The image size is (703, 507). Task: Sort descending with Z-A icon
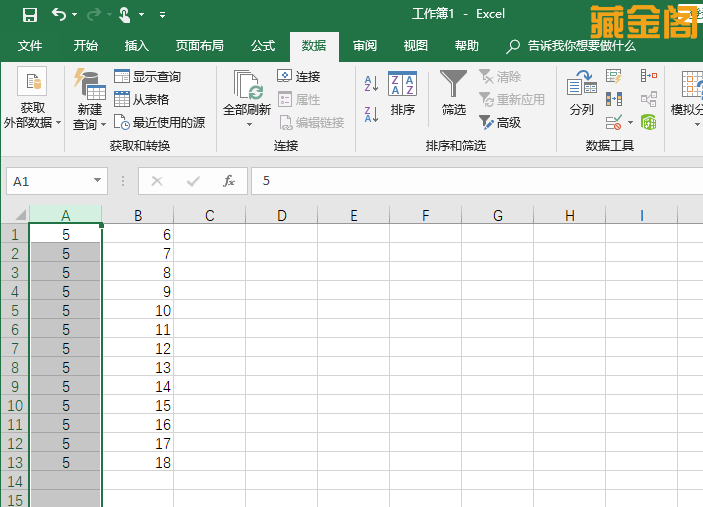point(371,114)
